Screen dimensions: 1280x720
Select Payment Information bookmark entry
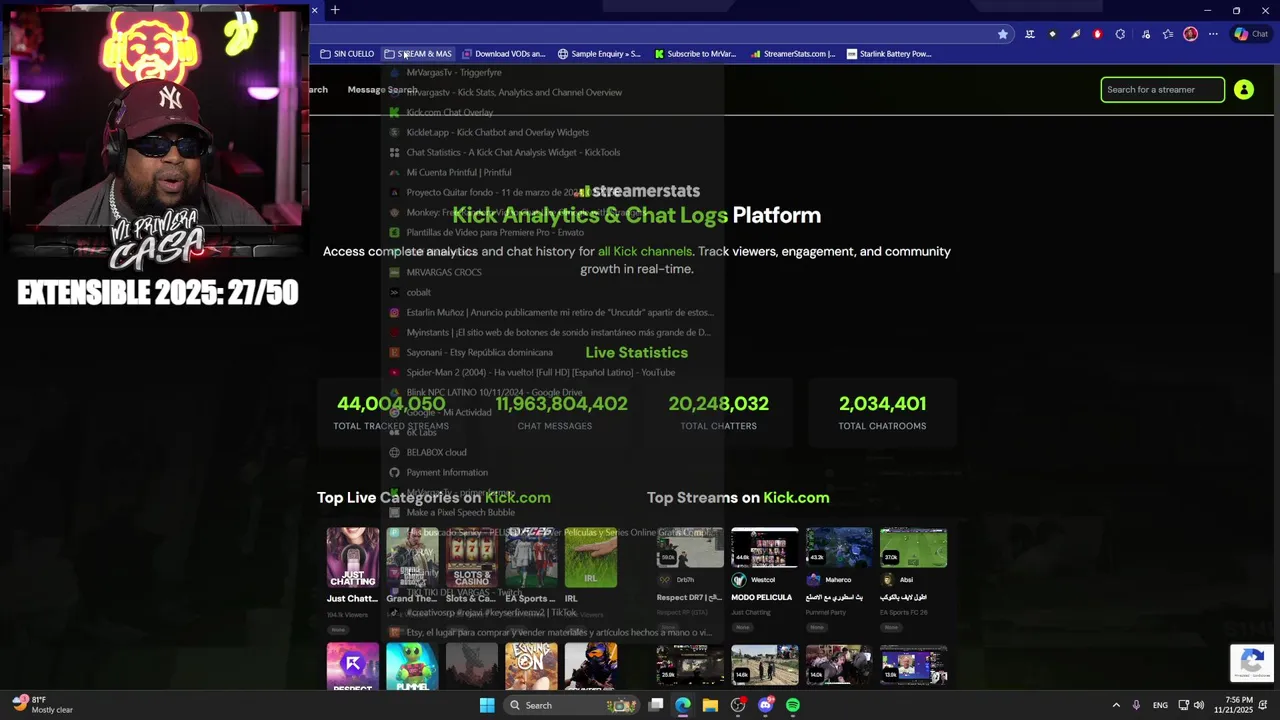tap(552, 472)
